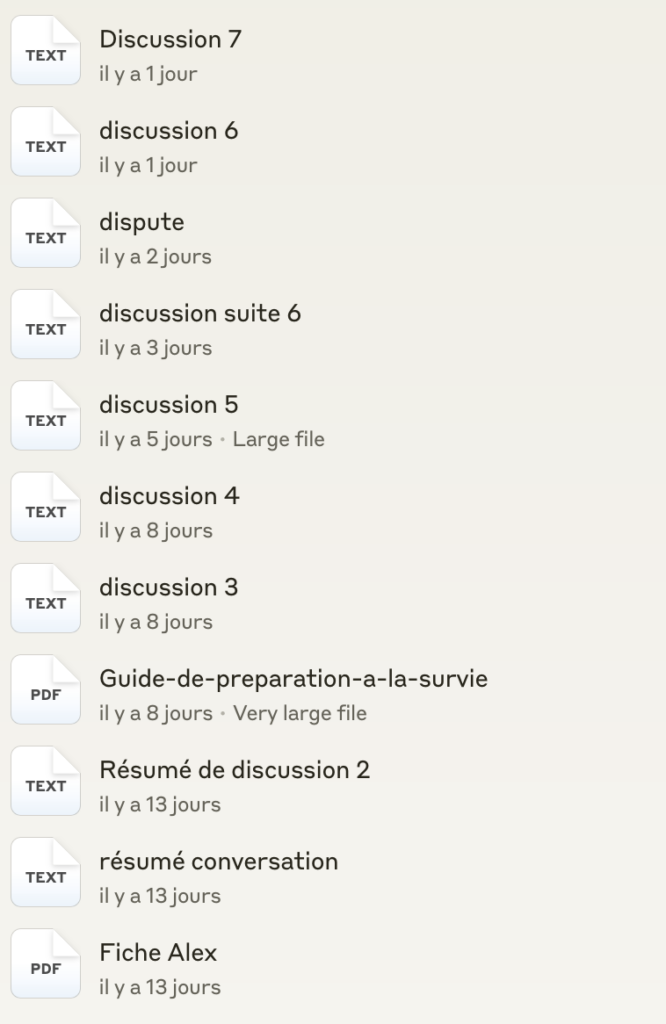Open the file named Discussion 7
This screenshot has width=666, height=1024.
[x=170, y=40]
